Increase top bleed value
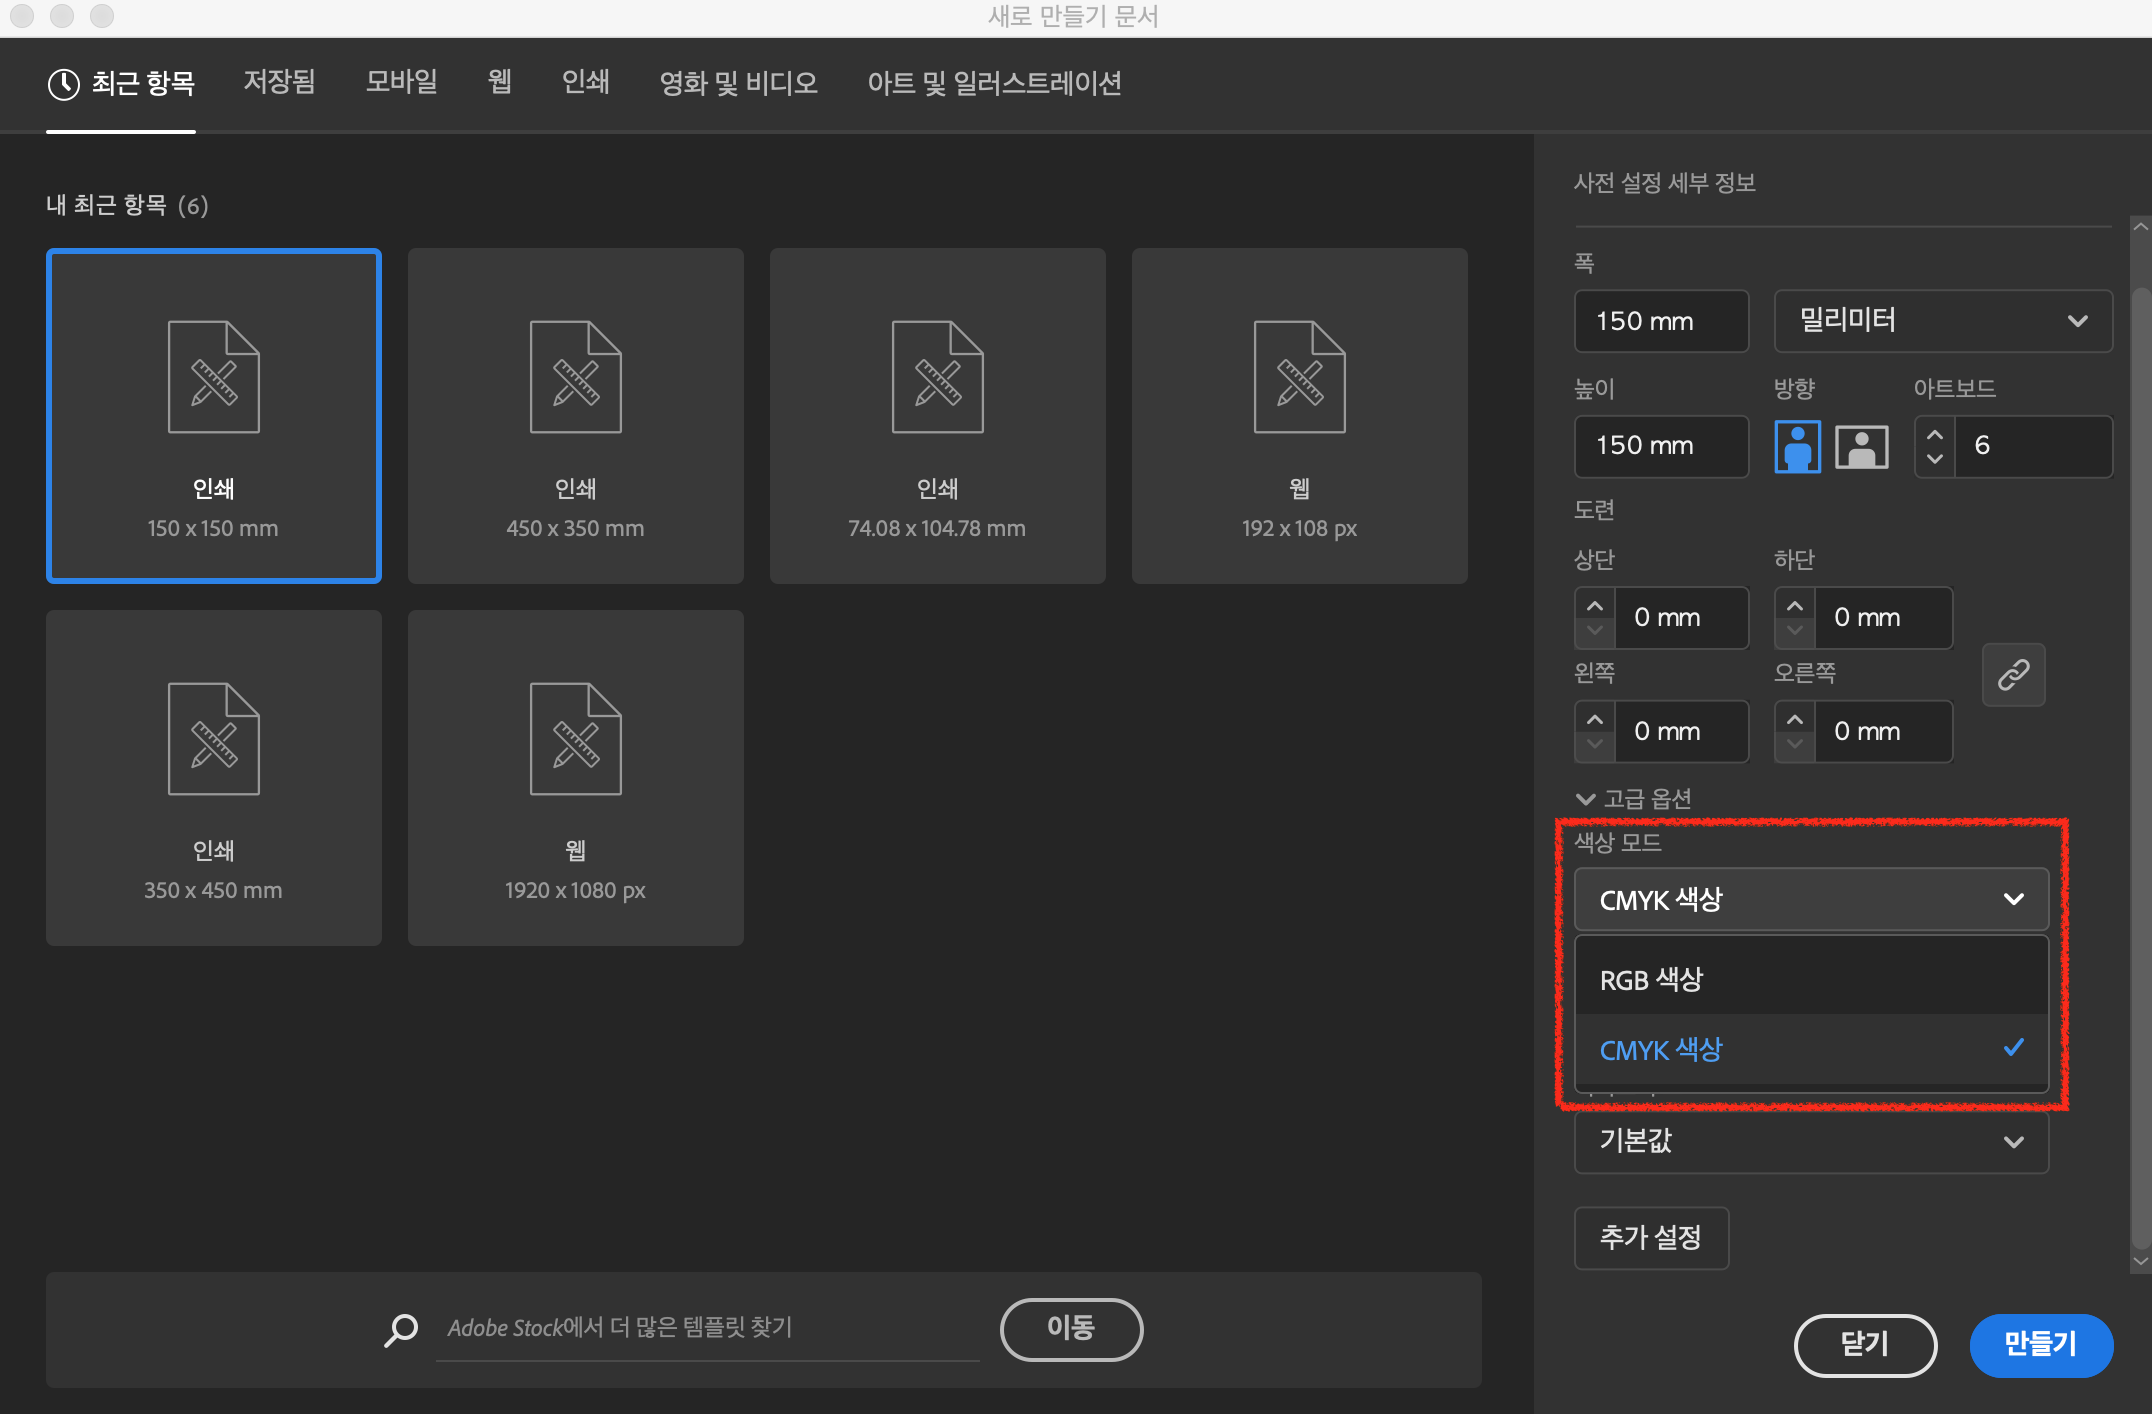 [x=1595, y=606]
